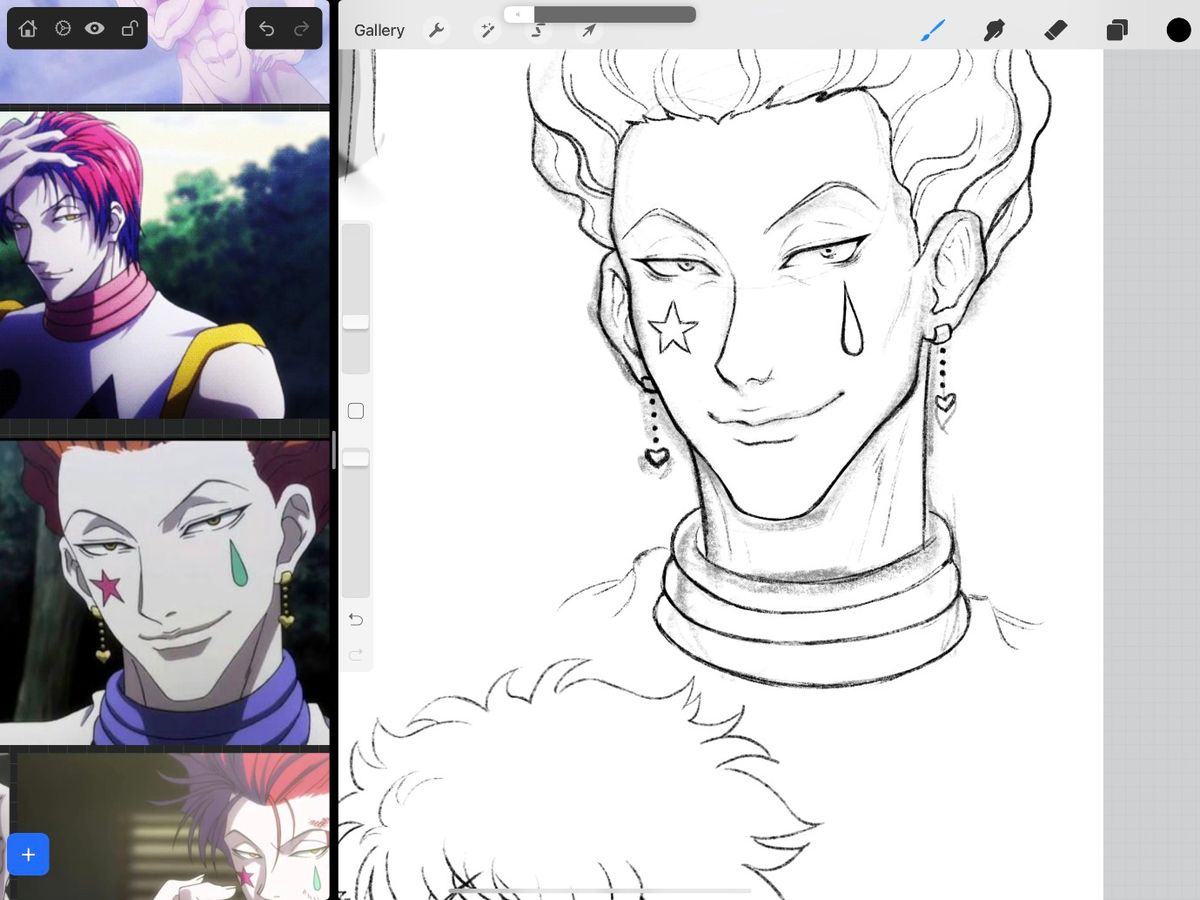1200x900 pixels.
Task: Open the Procreate Gallery
Action: tap(379, 30)
